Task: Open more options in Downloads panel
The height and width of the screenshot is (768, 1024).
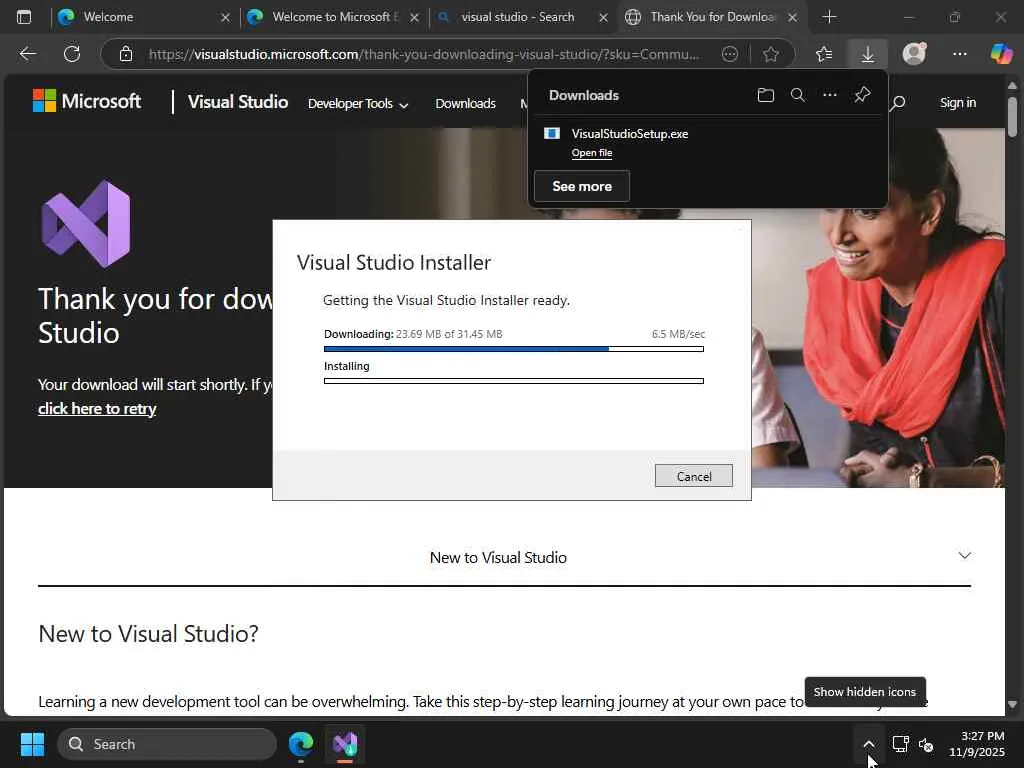Action: point(829,95)
